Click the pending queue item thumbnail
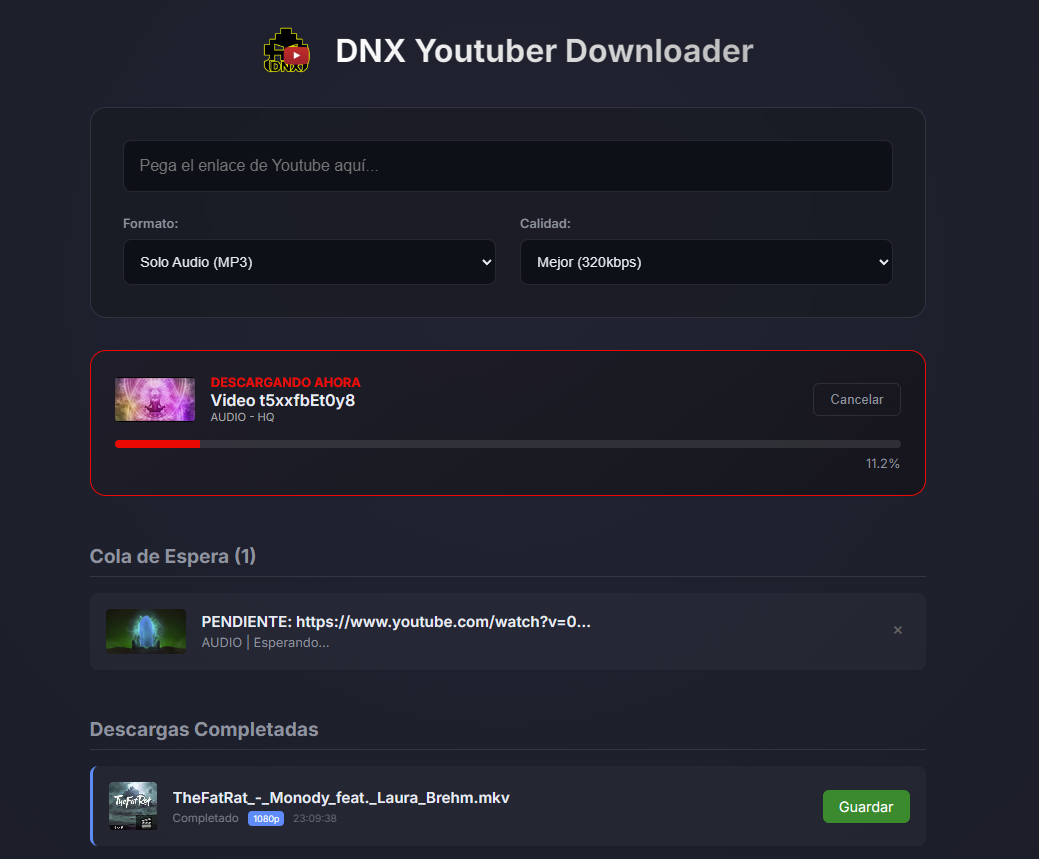 [146, 631]
